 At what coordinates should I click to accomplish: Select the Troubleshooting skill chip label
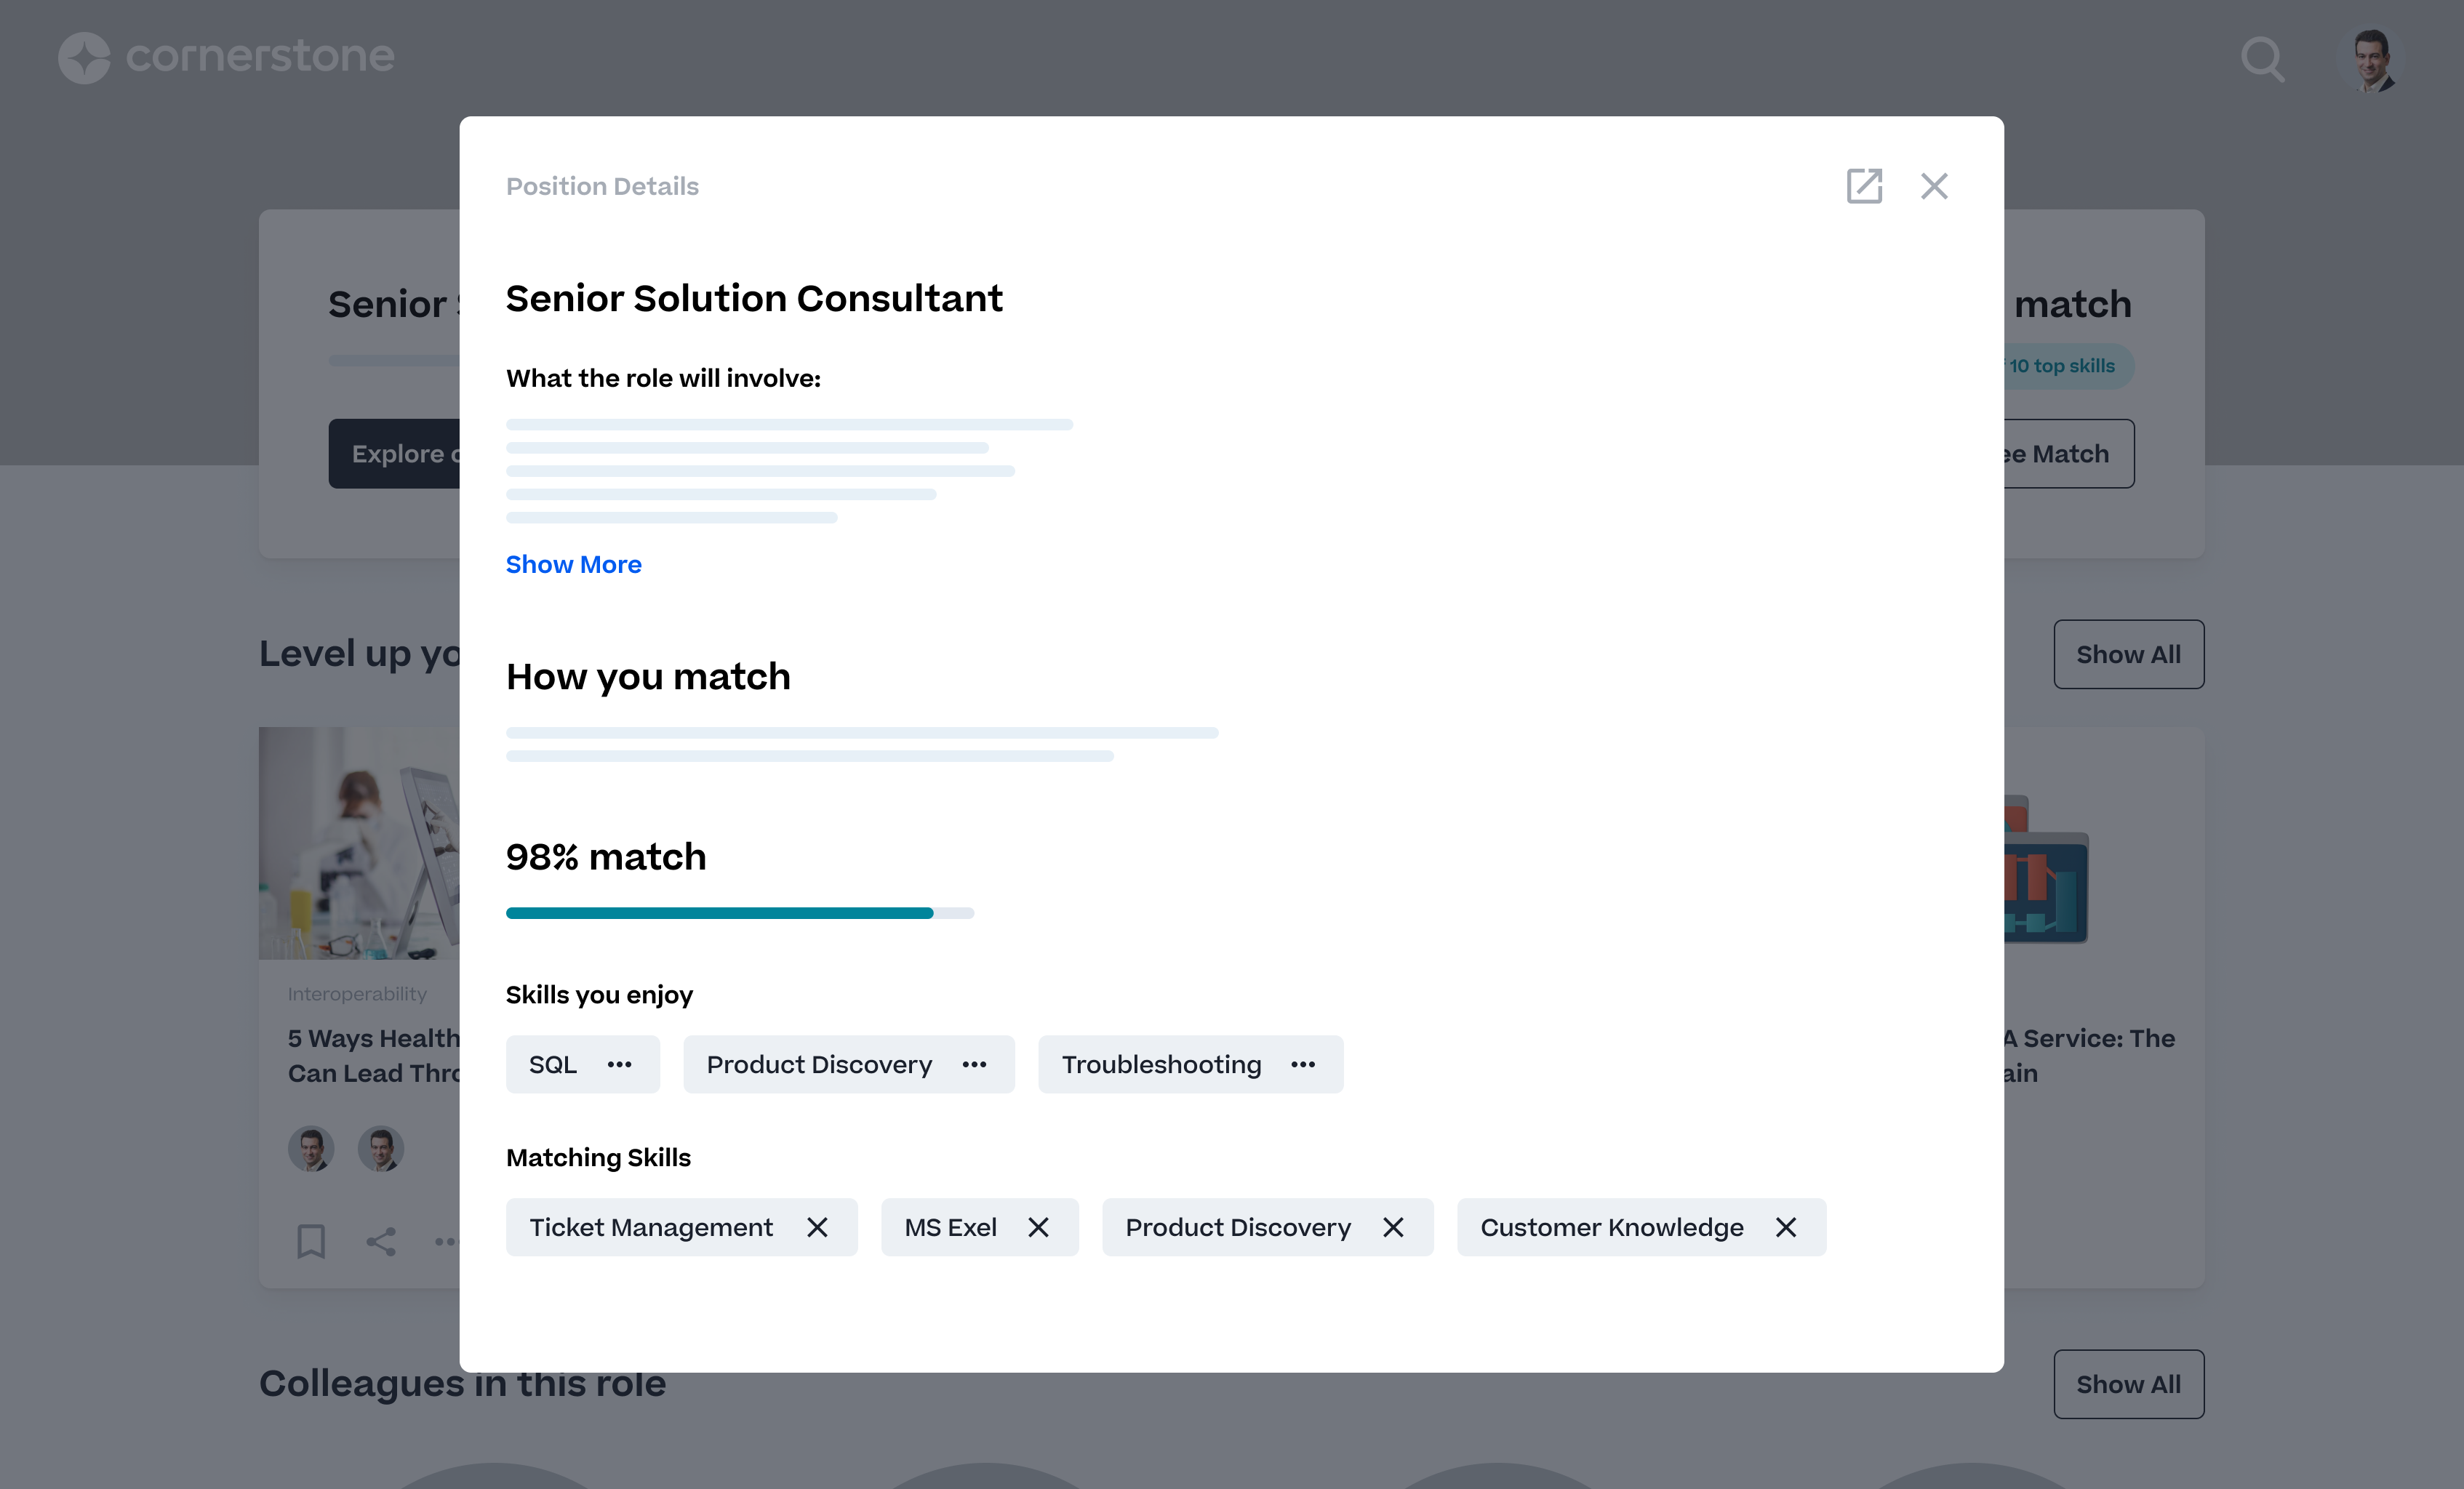point(1161,1064)
